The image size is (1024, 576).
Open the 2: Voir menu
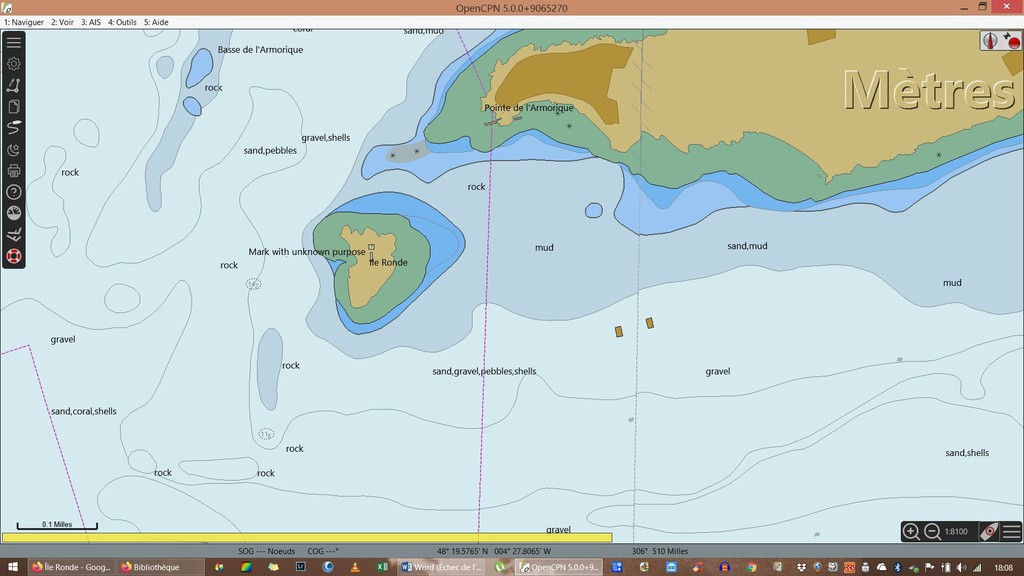[x=63, y=22]
